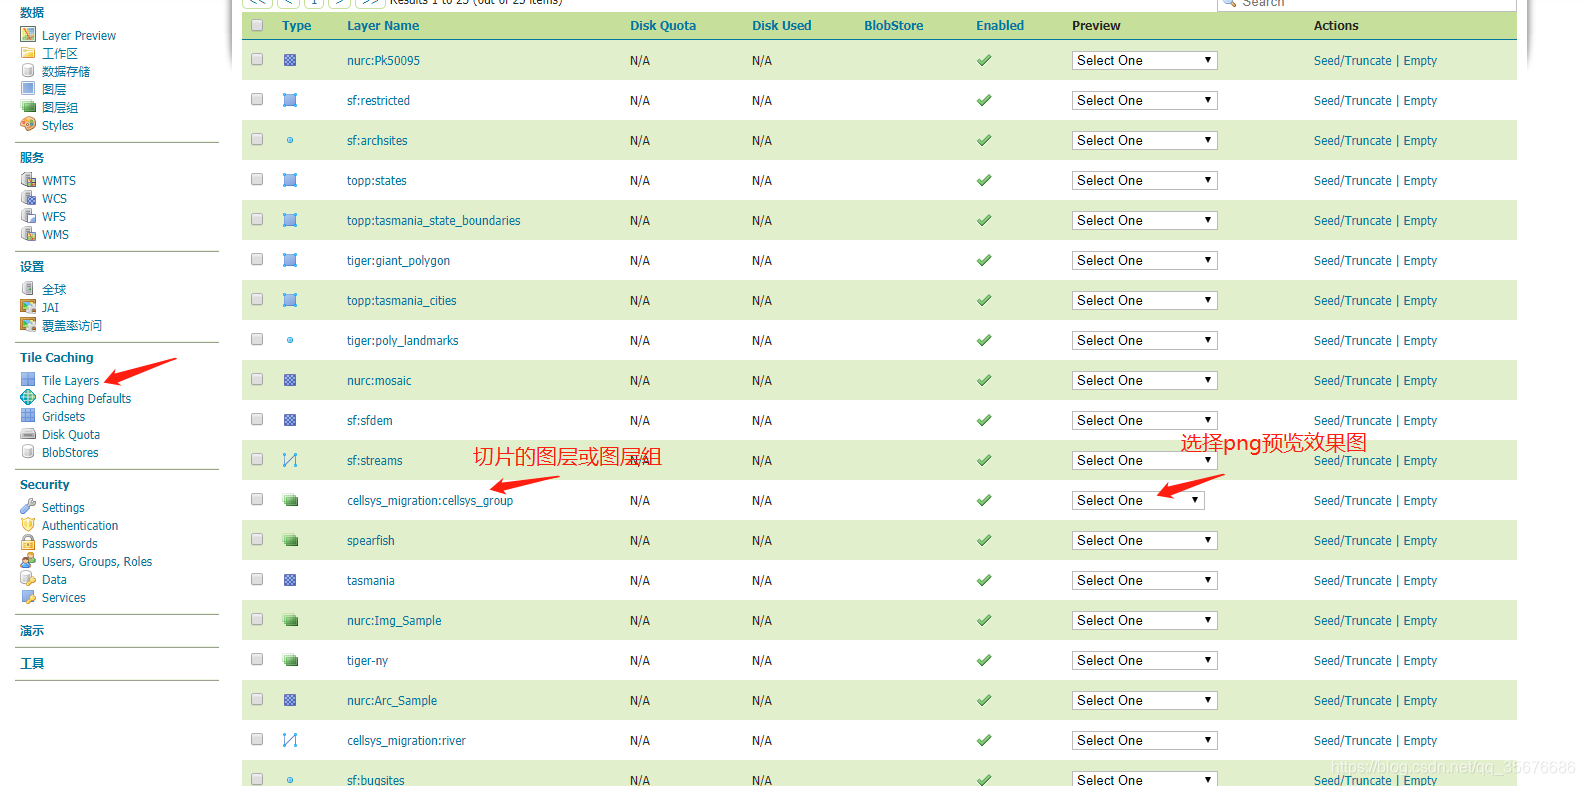The image size is (1585, 786).
Task: Sort table by Enabled column
Action: click(x=1000, y=26)
